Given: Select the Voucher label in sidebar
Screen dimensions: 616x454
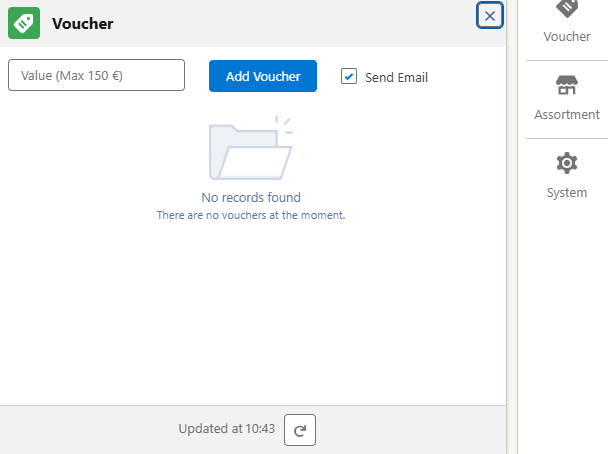Looking at the screenshot, I should pos(566,36).
